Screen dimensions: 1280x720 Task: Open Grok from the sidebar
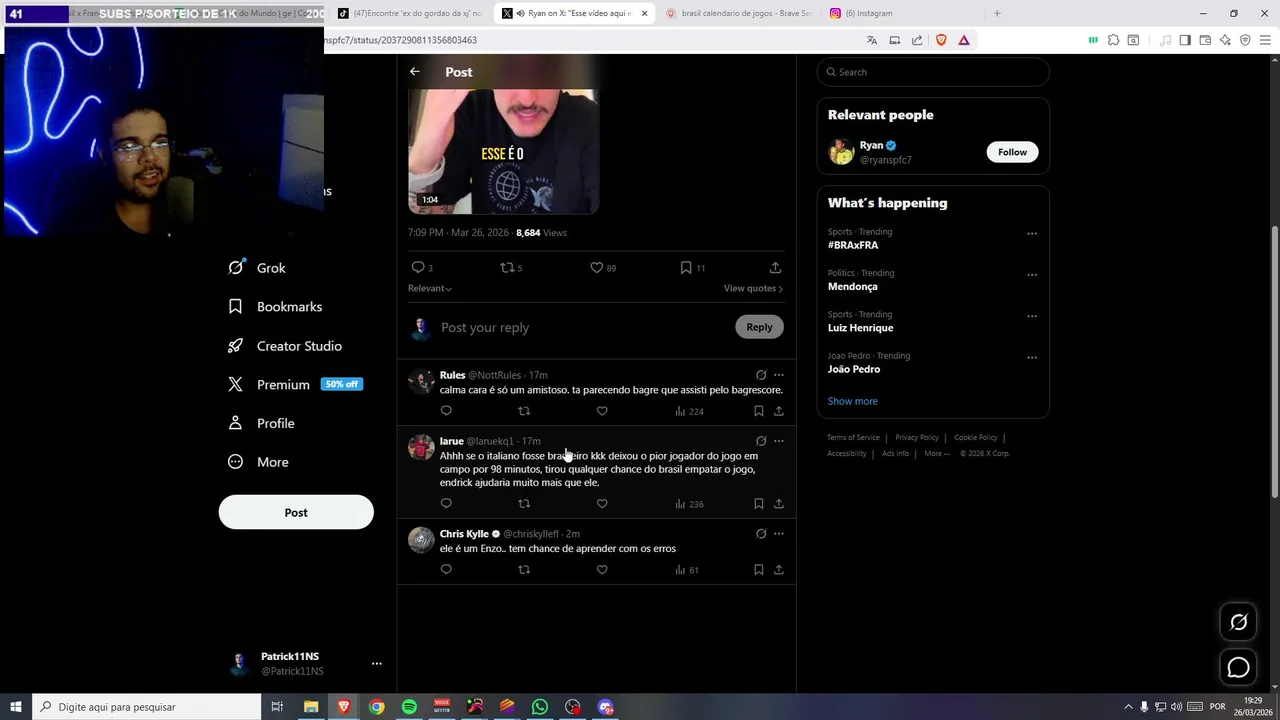(257, 268)
